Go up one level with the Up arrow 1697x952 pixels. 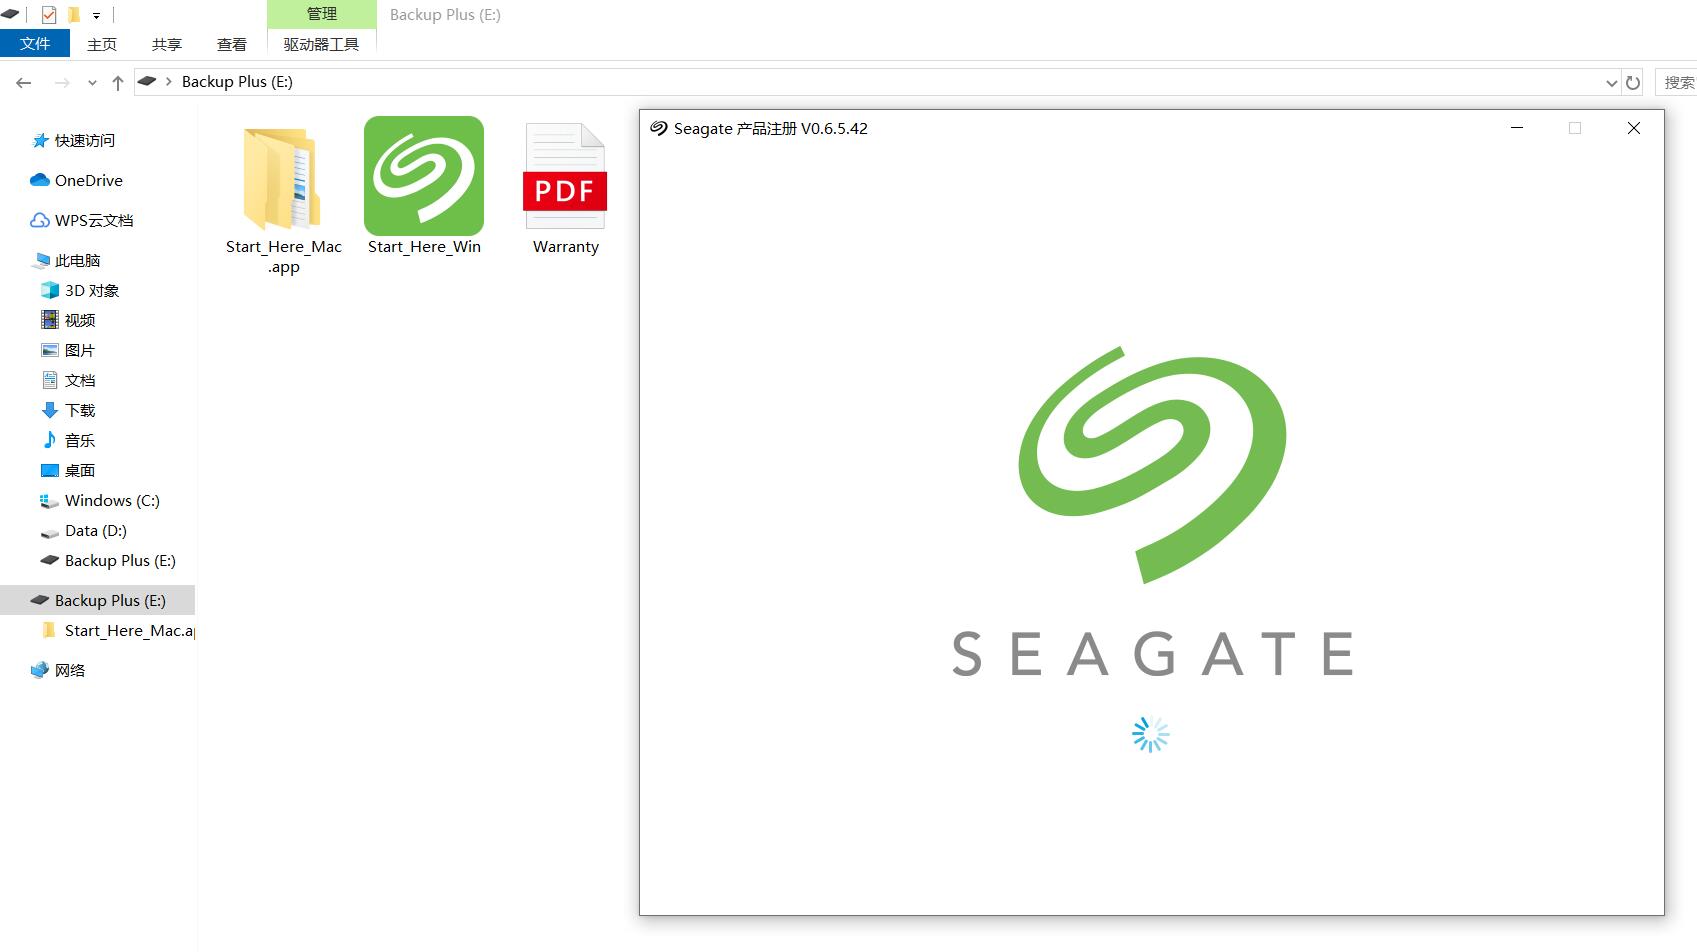[x=118, y=82]
